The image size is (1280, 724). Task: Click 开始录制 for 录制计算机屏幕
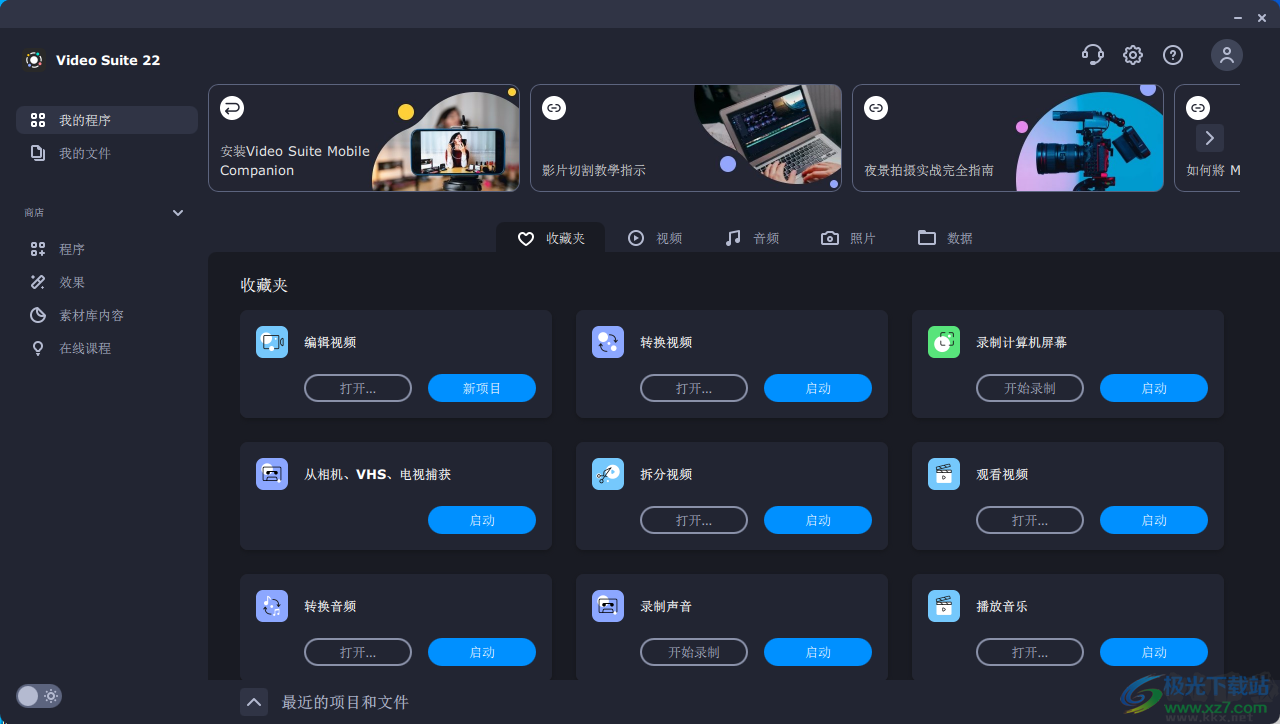1030,388
